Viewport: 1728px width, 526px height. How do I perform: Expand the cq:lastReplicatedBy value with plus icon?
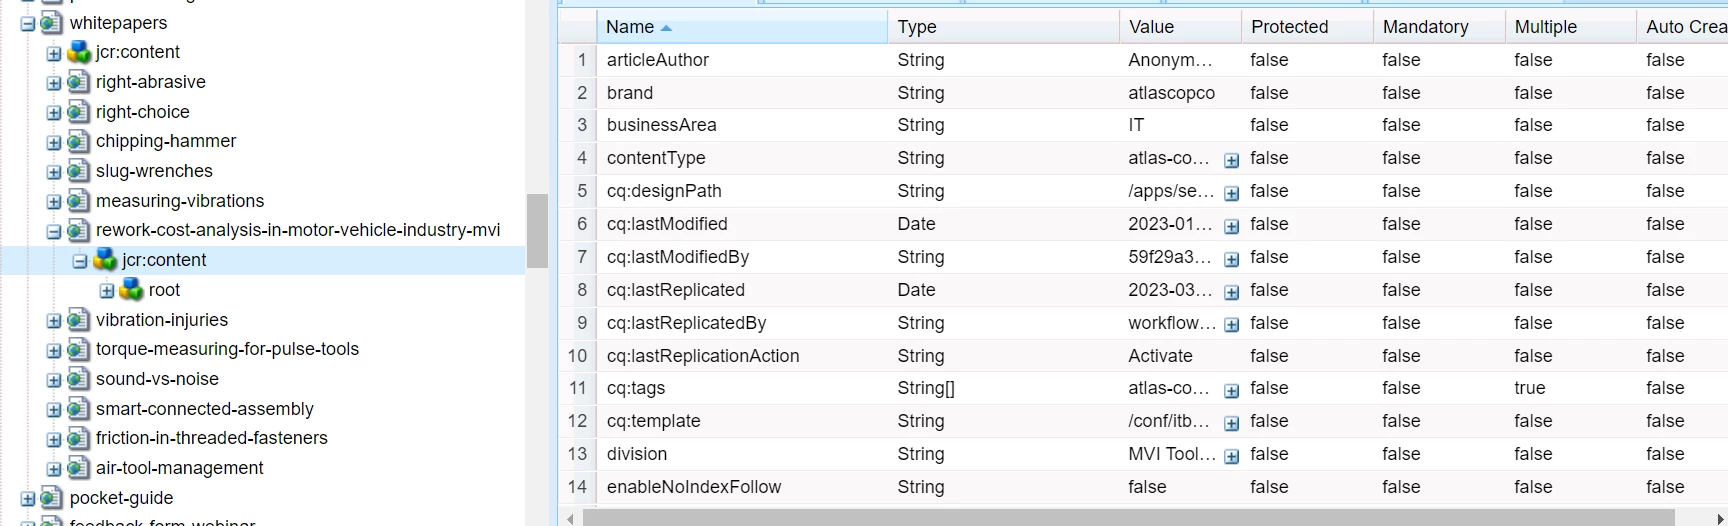pos(1232,325)
